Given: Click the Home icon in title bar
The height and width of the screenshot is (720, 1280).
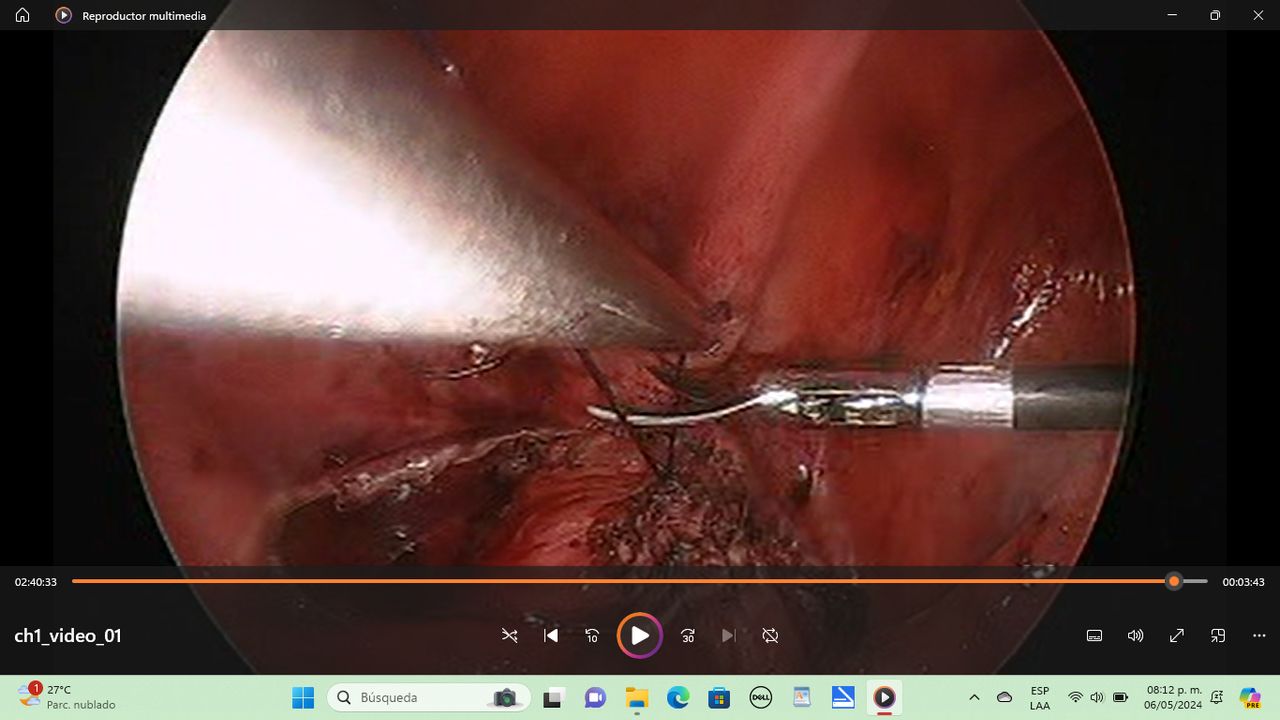Looking at the screenshot, I should pyautogui.click(x=22, y=15).
